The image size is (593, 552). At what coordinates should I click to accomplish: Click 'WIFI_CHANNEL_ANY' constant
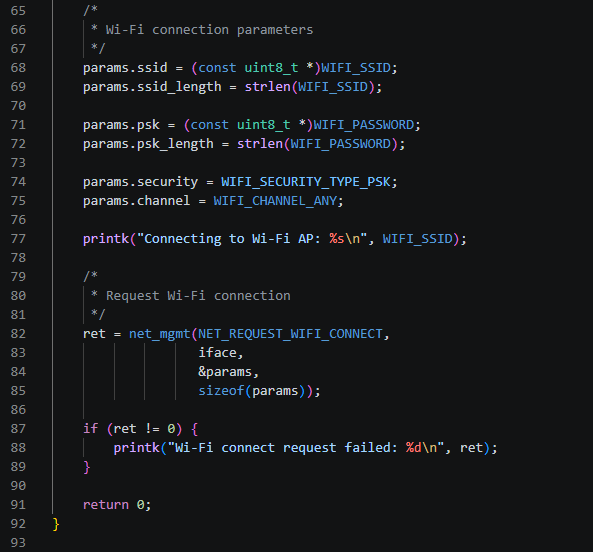275,201
